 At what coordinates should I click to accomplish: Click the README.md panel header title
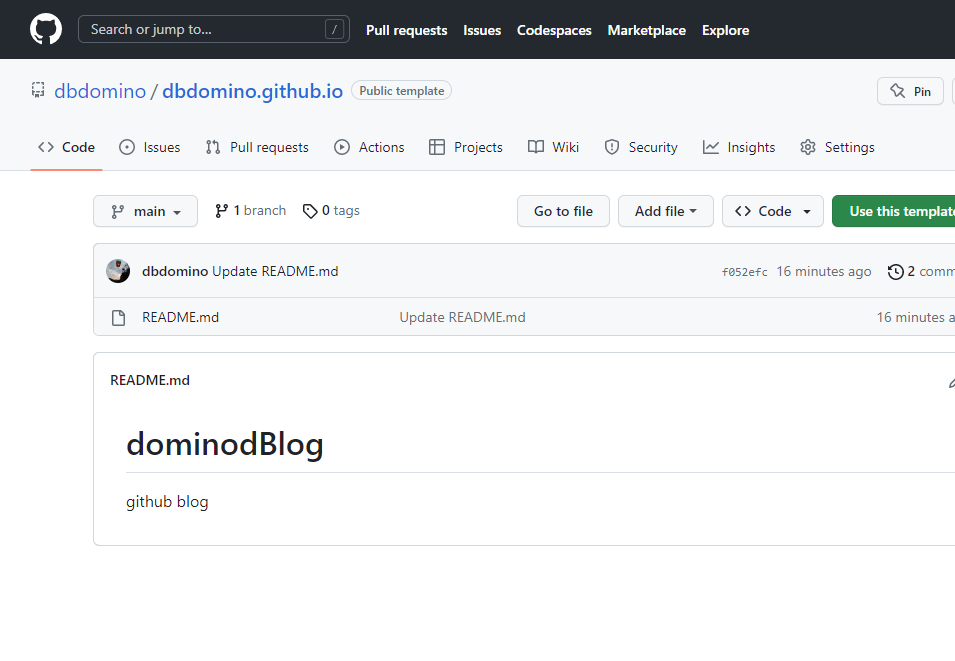tap(150, 380)
